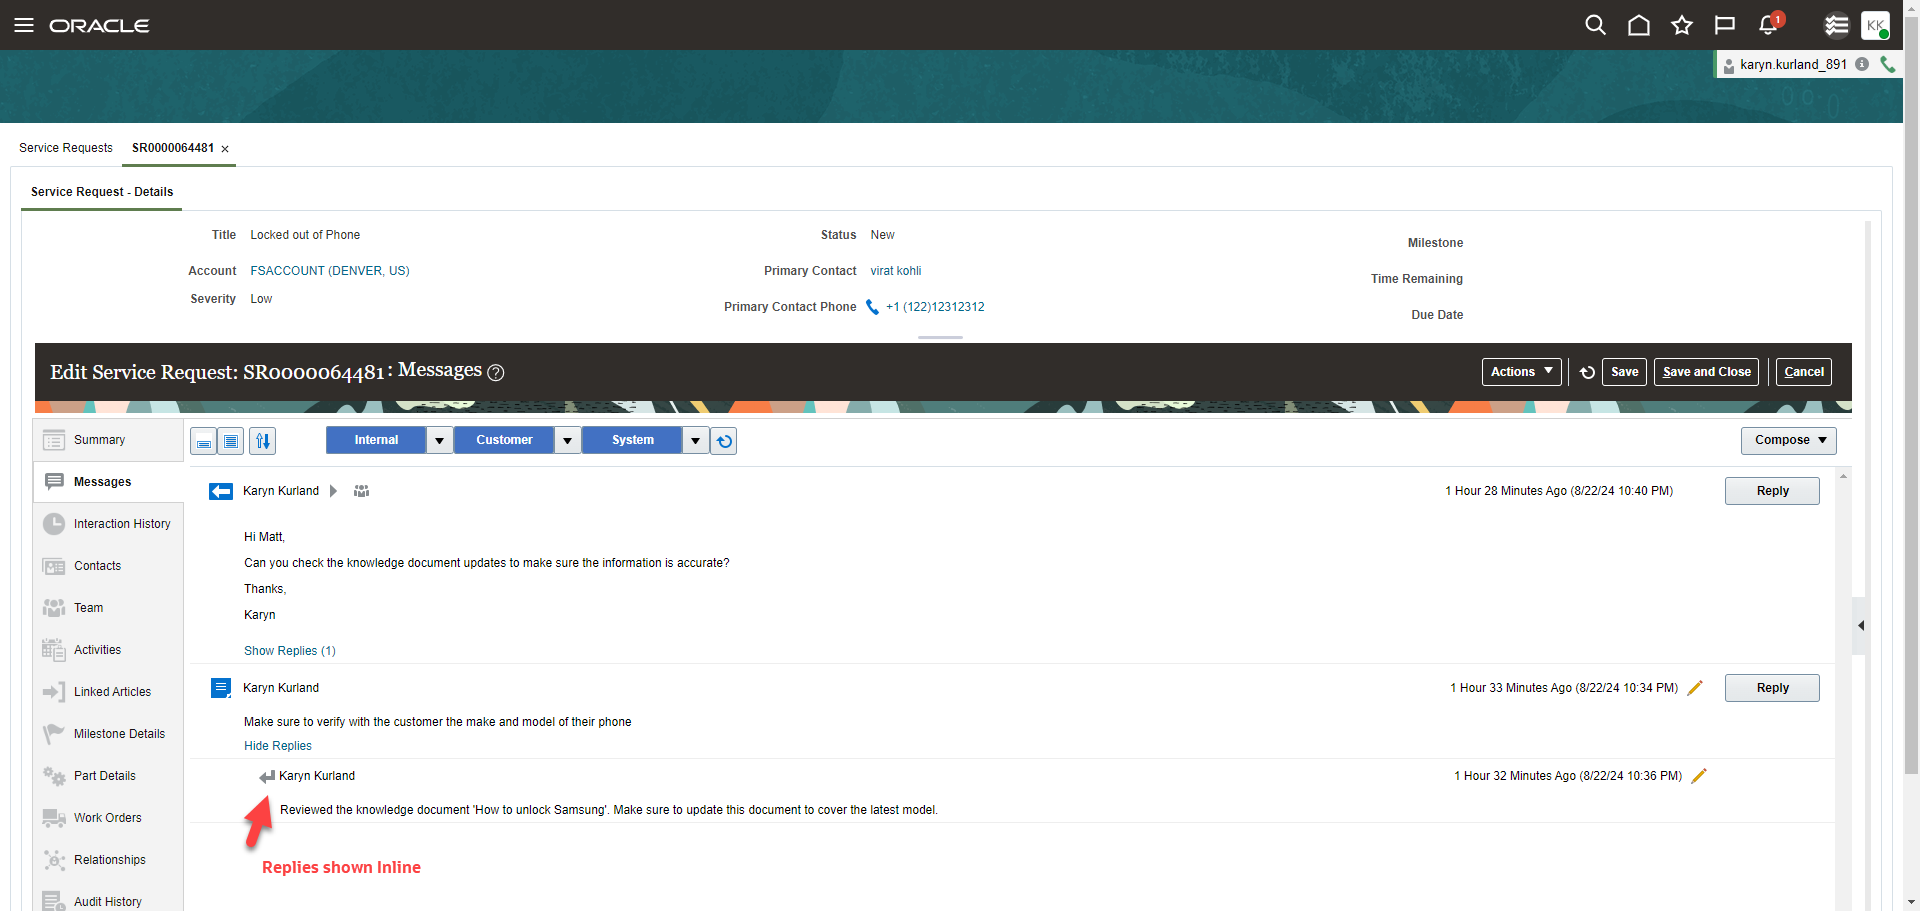Edit the 10:36 PM reply pencil
Image resolution: width=1920 pixels, height=911 pixels.
tap(1699, 776)
